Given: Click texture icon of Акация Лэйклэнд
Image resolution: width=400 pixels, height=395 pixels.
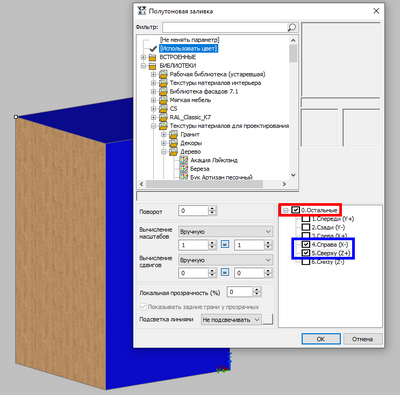Looking at the screenshot, I should pos(184,161).
